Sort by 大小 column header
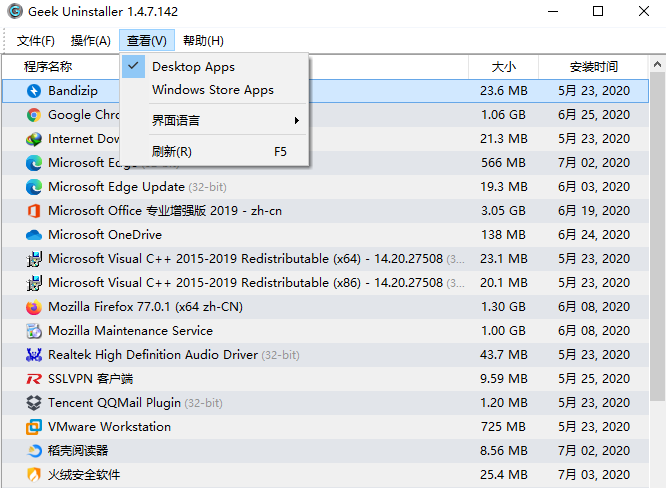Viewport: 666px width, 488px height. click(503, 67)
